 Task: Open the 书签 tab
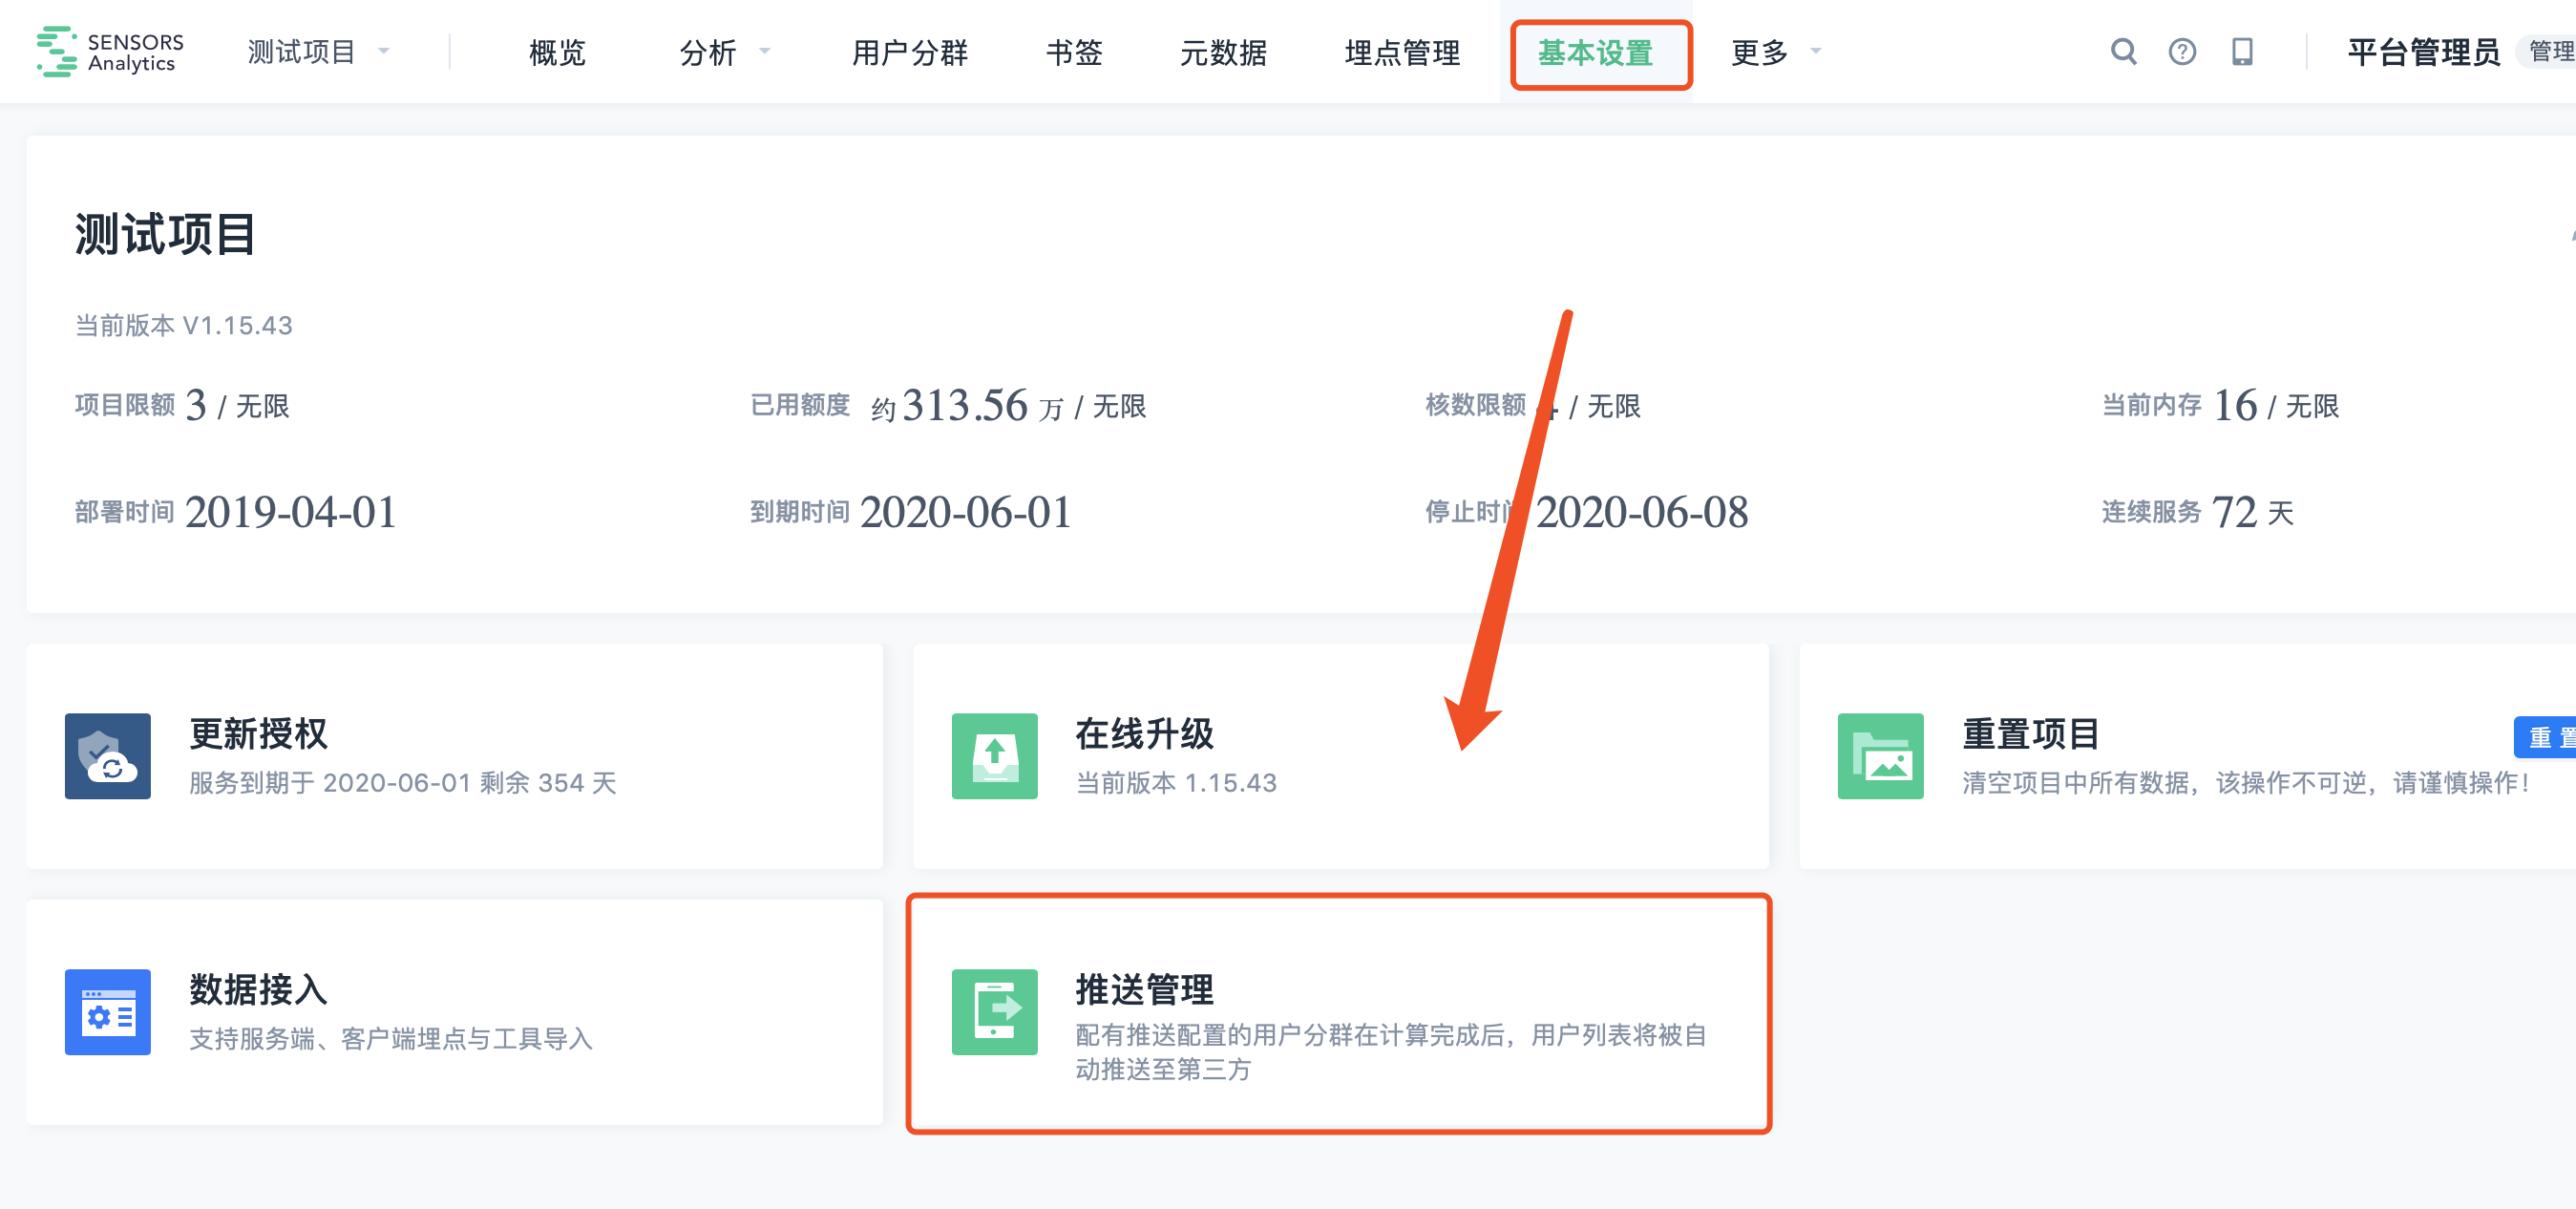(x=1074, y=52)
